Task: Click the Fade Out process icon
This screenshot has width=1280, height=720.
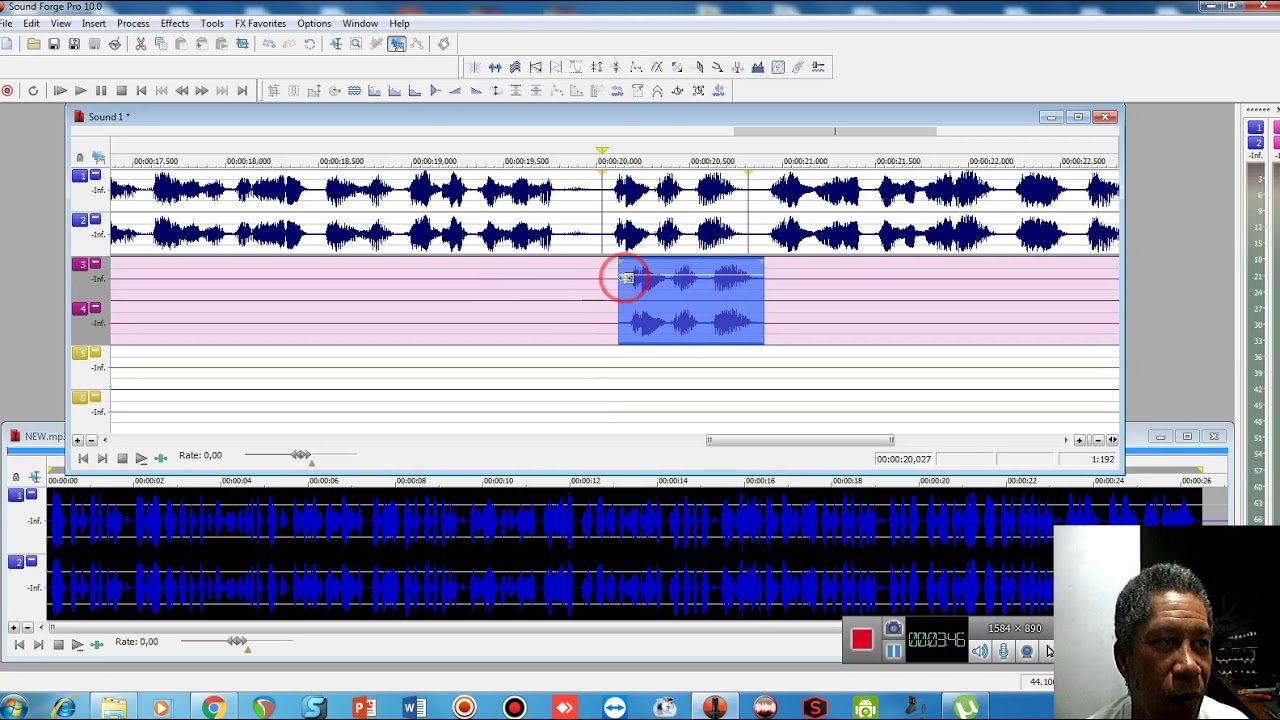Action: (475, 91)
